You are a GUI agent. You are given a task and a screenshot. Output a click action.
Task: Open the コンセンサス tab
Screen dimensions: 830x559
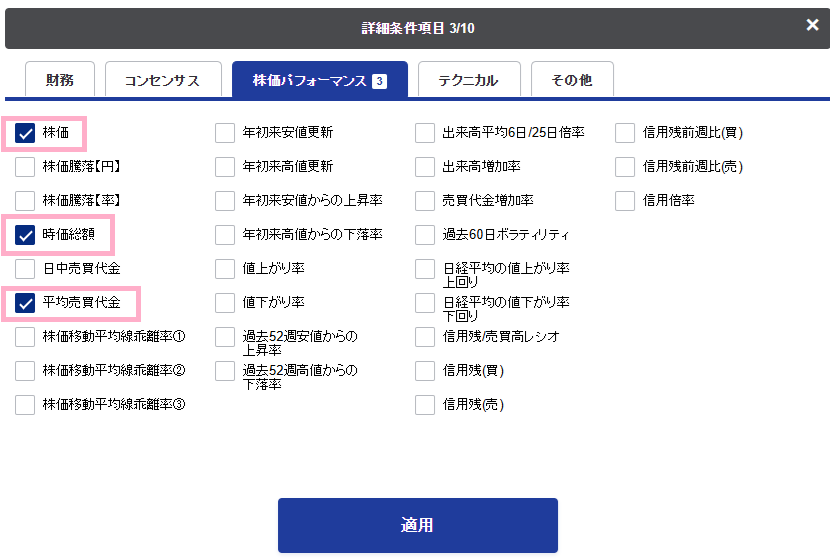point(163,80)
